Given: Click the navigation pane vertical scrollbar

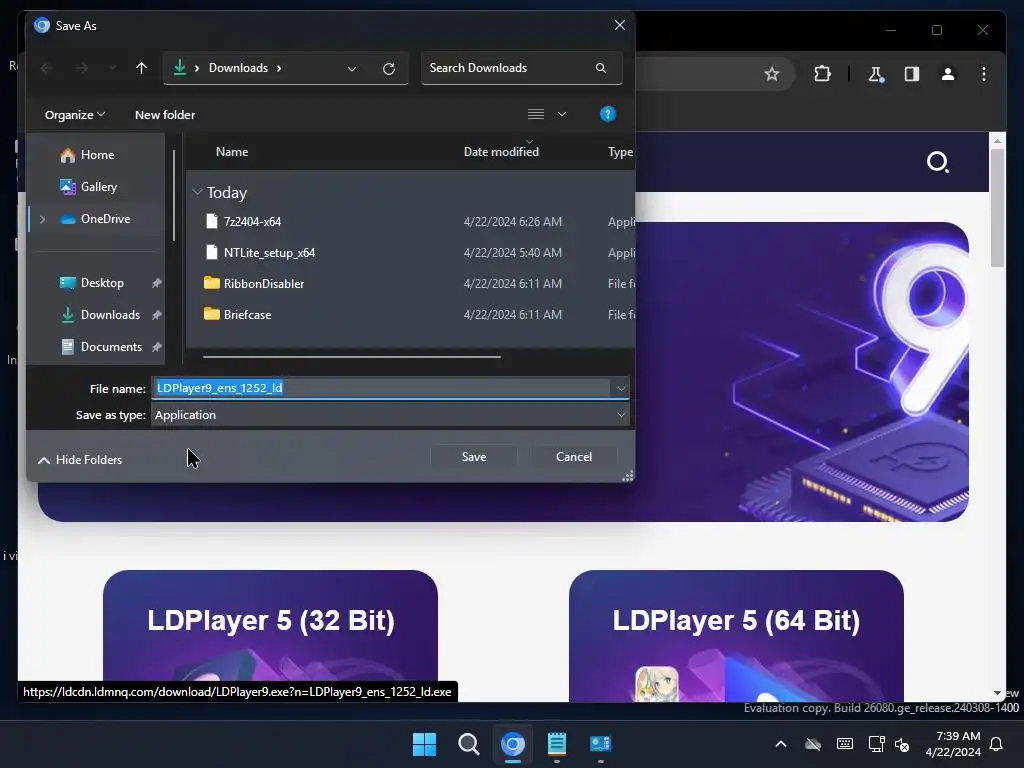Looking at the screenshot, I should pyautogui.click(x=174, y=196).
